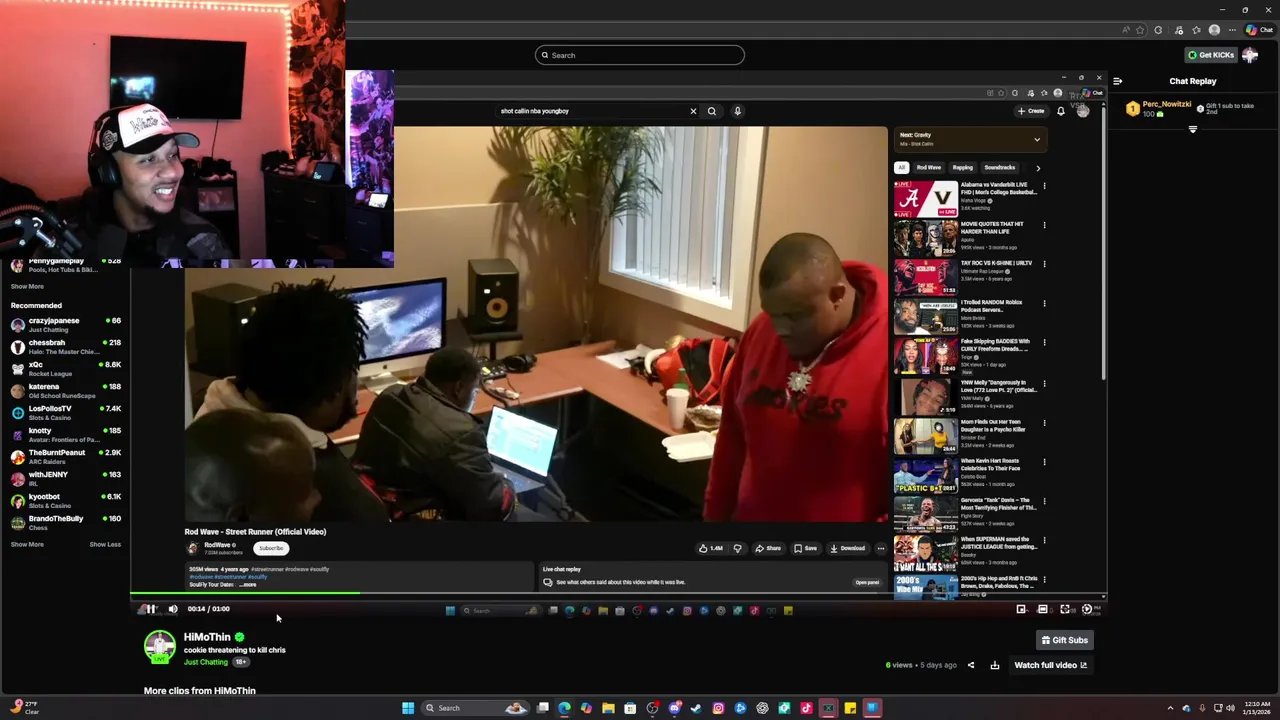The image size is (1280, 720).
Task: Select the All filter chip
Action: click(902, 168)
